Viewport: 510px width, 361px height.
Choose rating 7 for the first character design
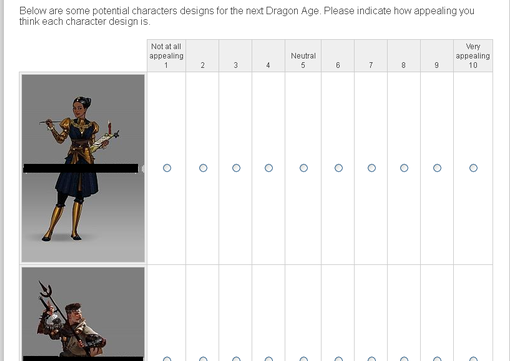[x=371, y=168]
